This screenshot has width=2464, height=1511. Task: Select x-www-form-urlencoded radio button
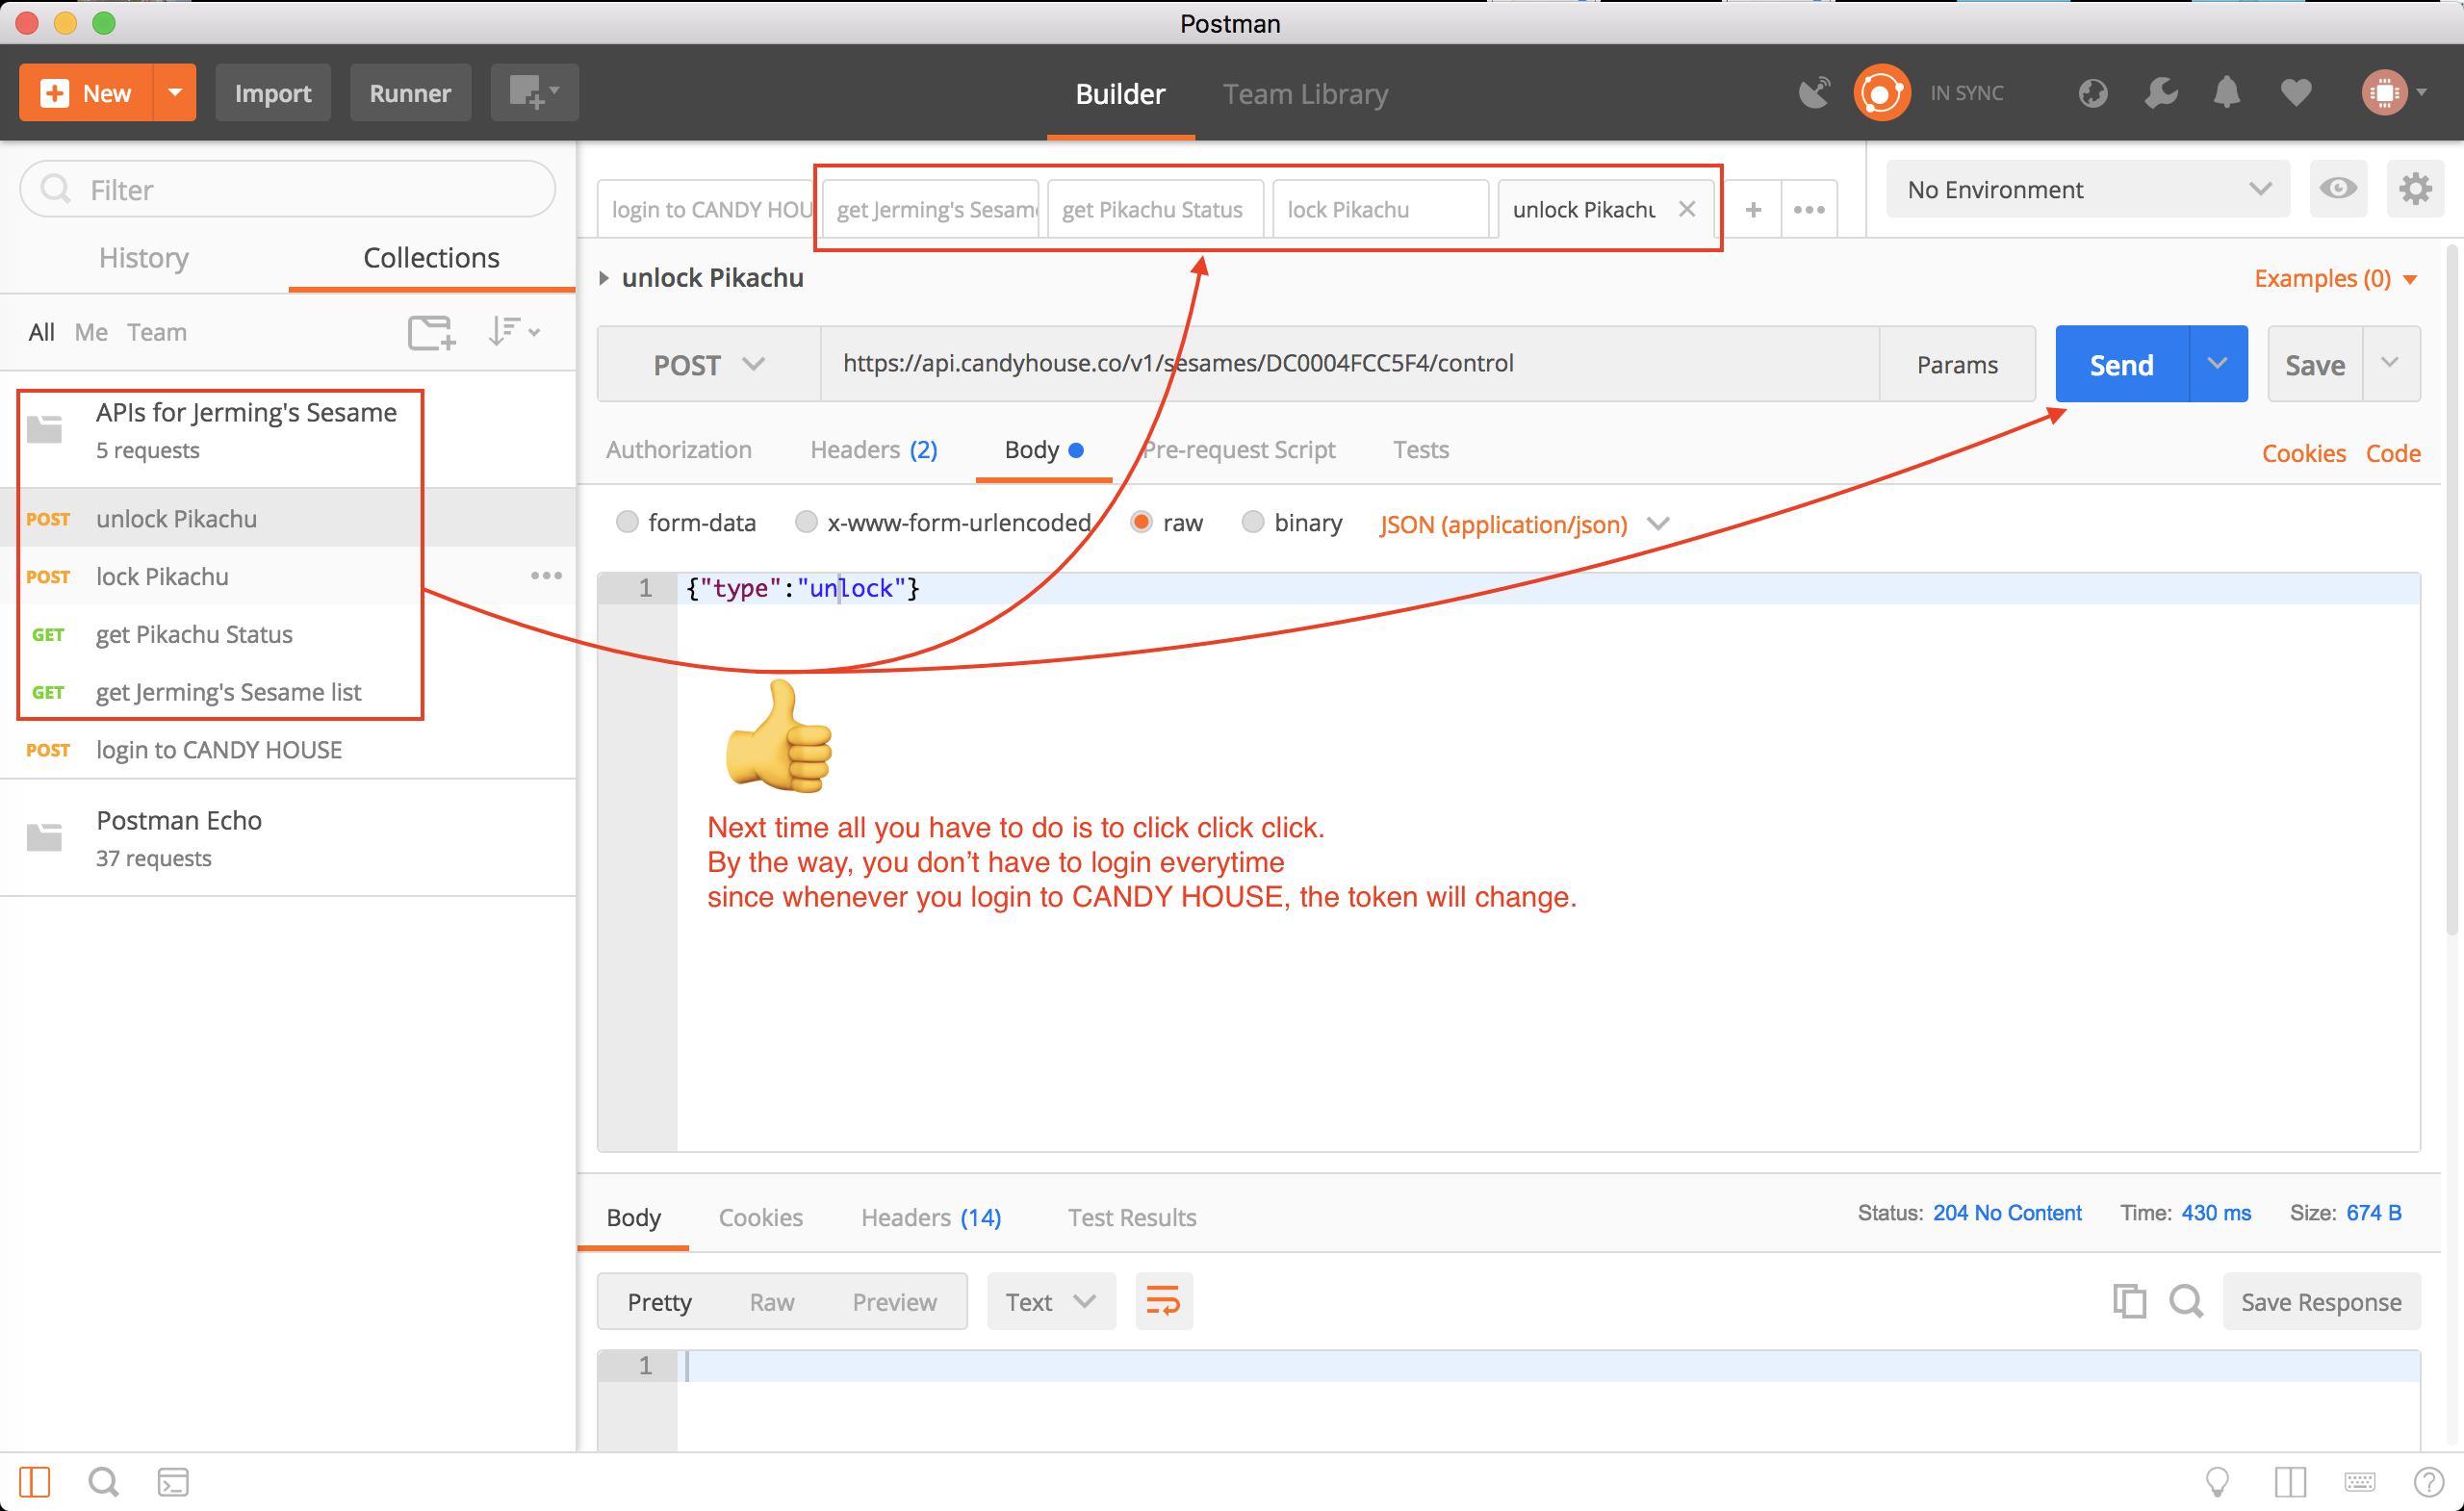806,522
